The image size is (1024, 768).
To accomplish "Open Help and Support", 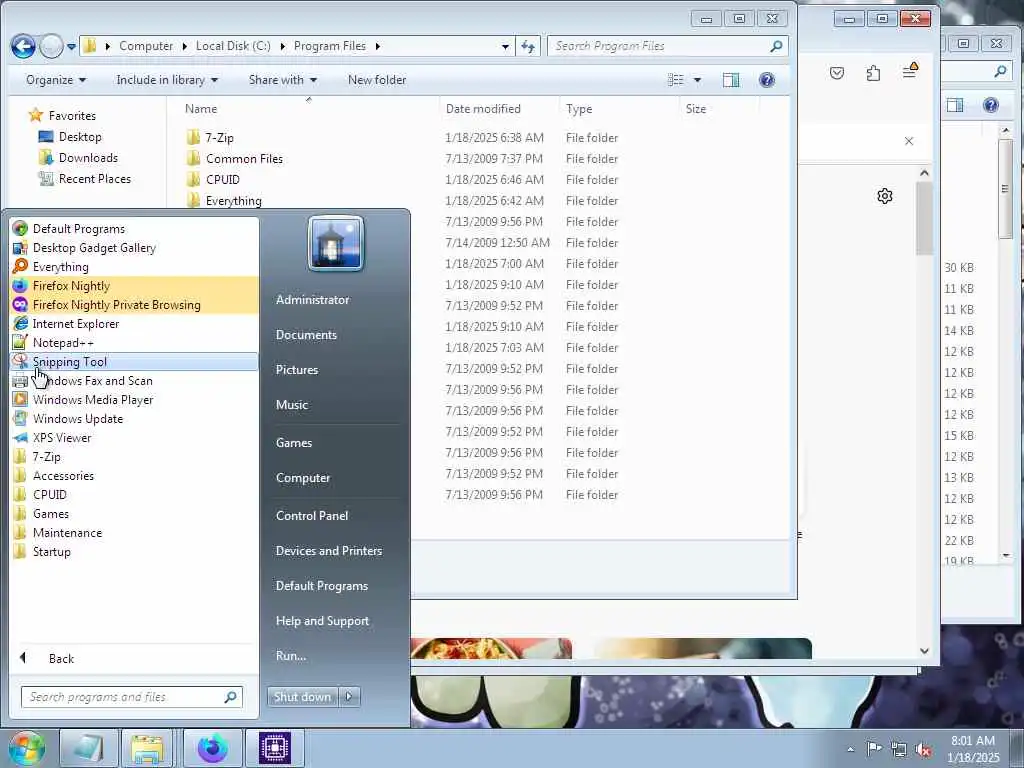I will click(323, 621).
